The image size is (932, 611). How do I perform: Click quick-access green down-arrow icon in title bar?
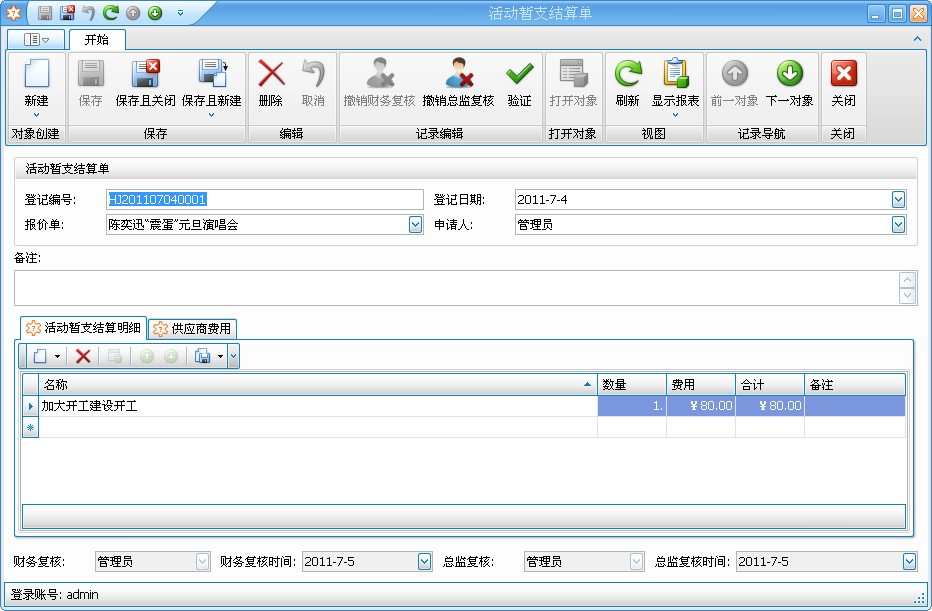click(155, 13)
